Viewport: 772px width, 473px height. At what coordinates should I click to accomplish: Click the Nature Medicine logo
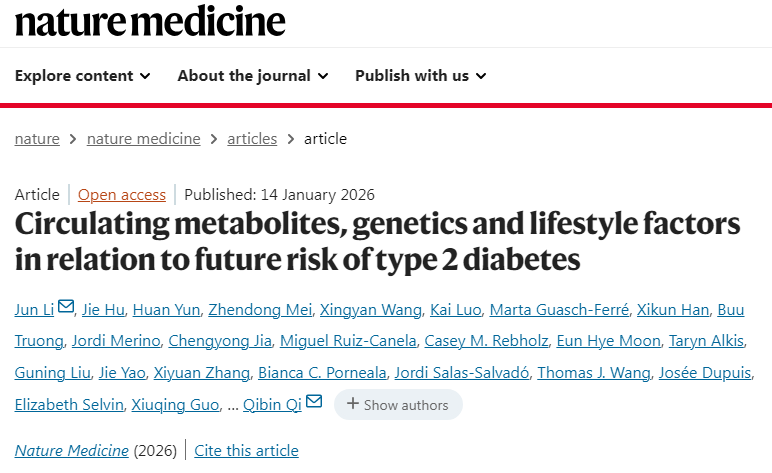(150, 22)
